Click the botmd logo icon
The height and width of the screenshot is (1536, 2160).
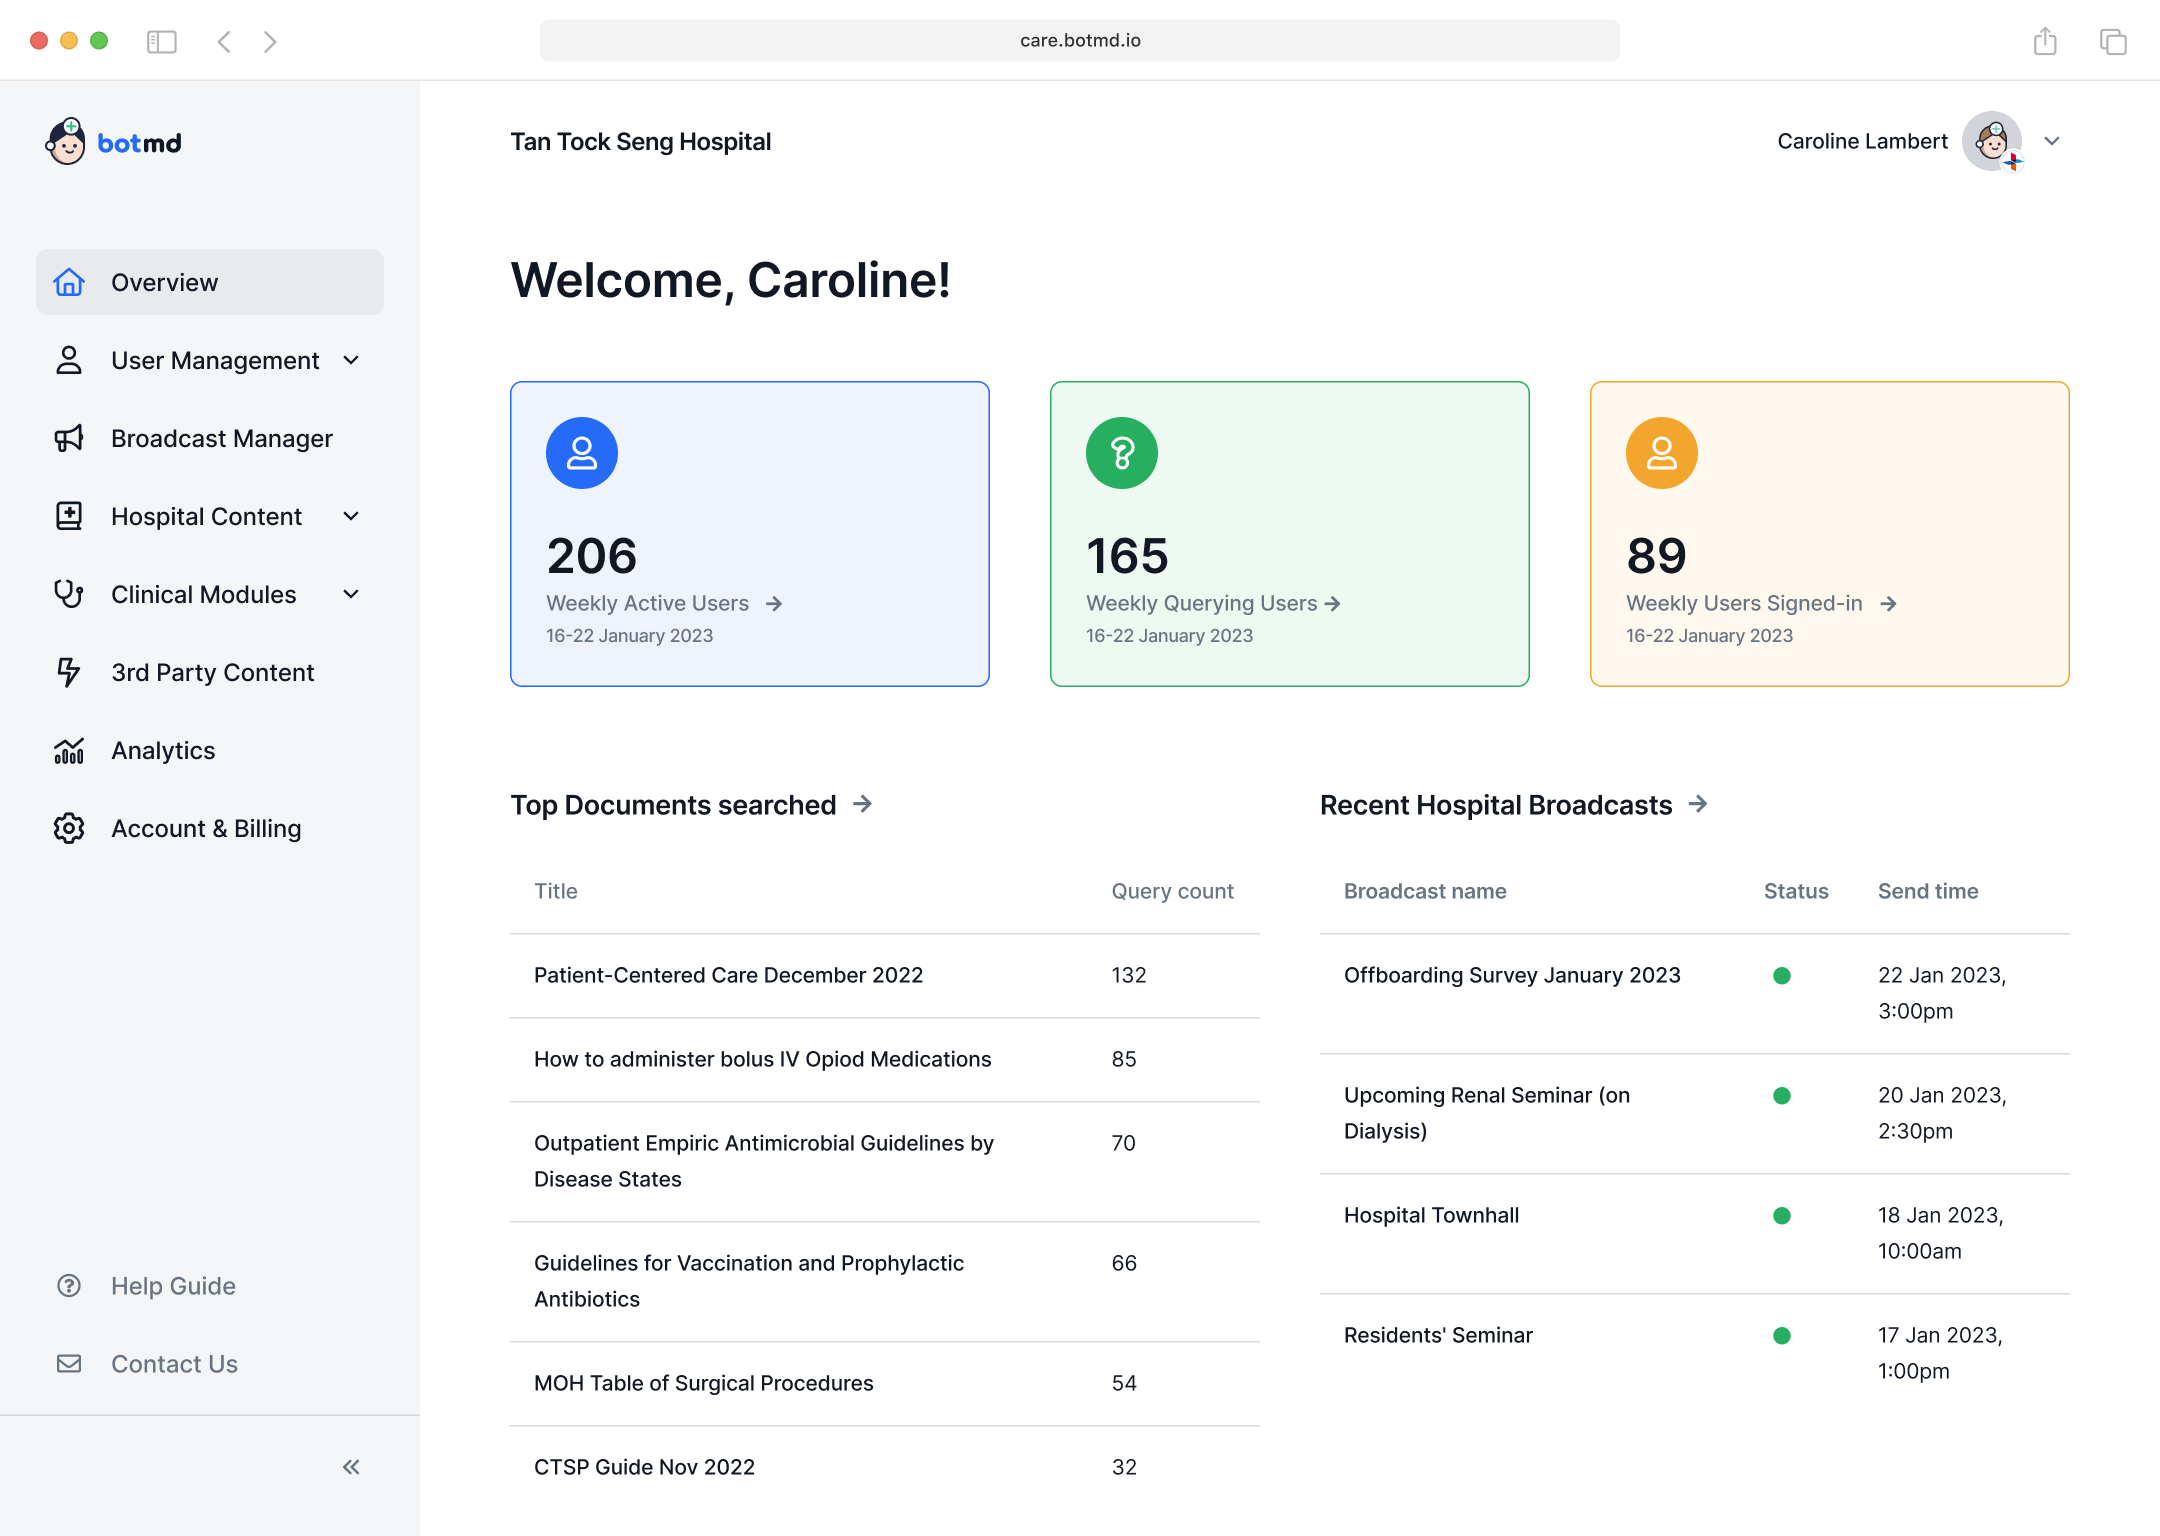(x=66, y=142)
